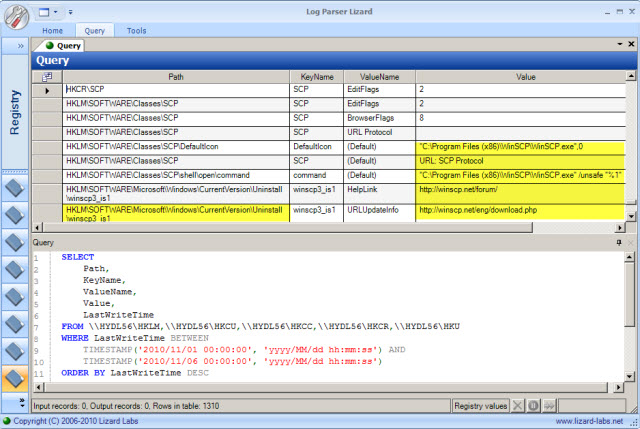
Task: Click the http://winscp.net/forum/ value cell
Action: tap(520, 193)
